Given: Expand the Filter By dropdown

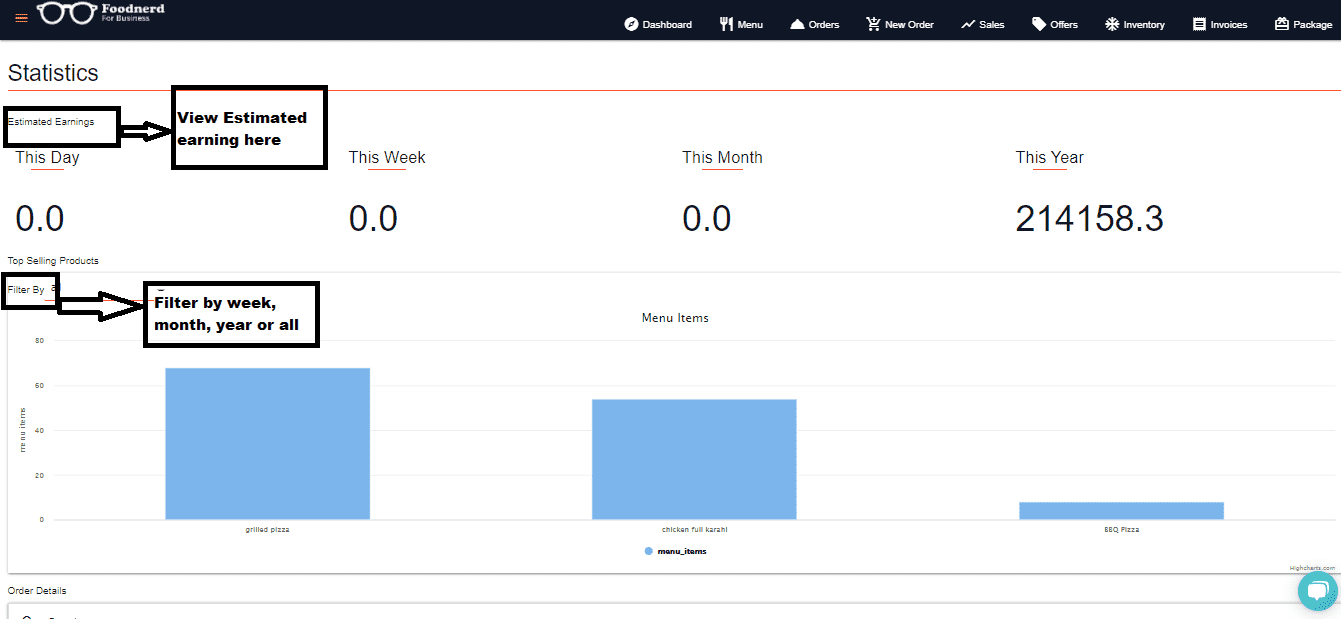Looking at the screenshot, I should pyautogui.click(x=54, y=289).
